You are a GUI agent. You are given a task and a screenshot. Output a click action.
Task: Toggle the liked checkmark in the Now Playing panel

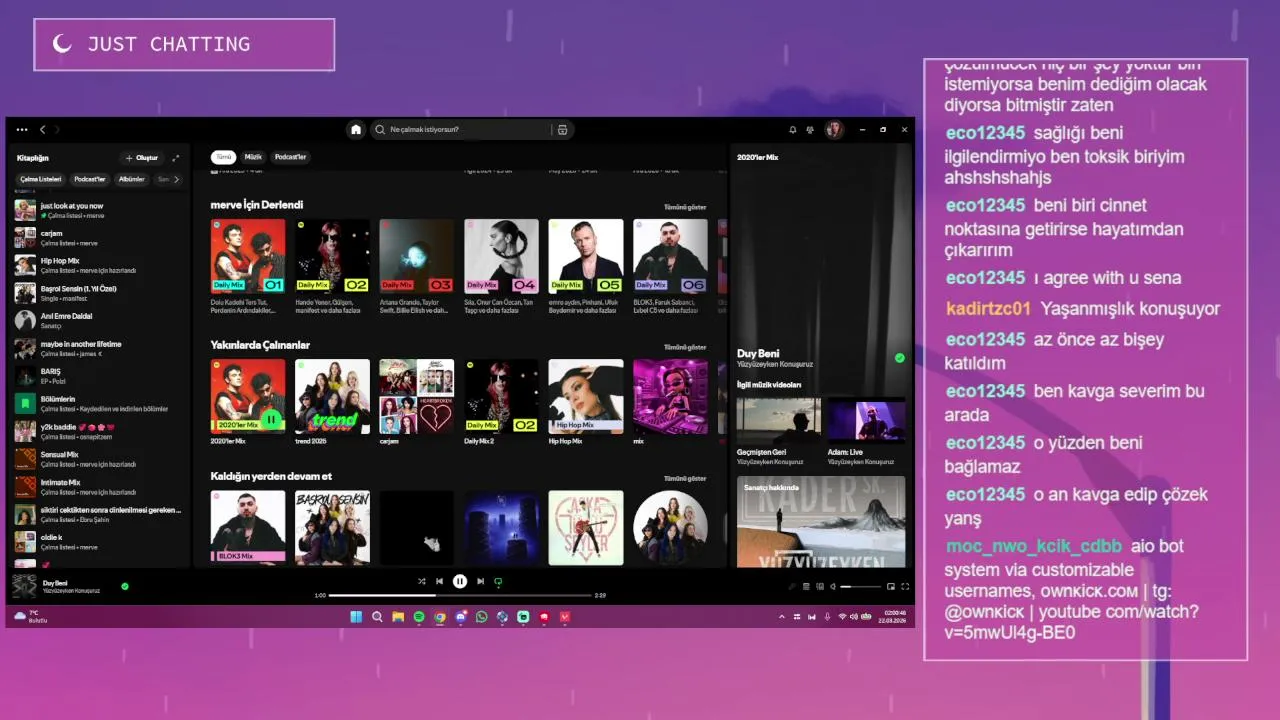(x=899, y=357)
